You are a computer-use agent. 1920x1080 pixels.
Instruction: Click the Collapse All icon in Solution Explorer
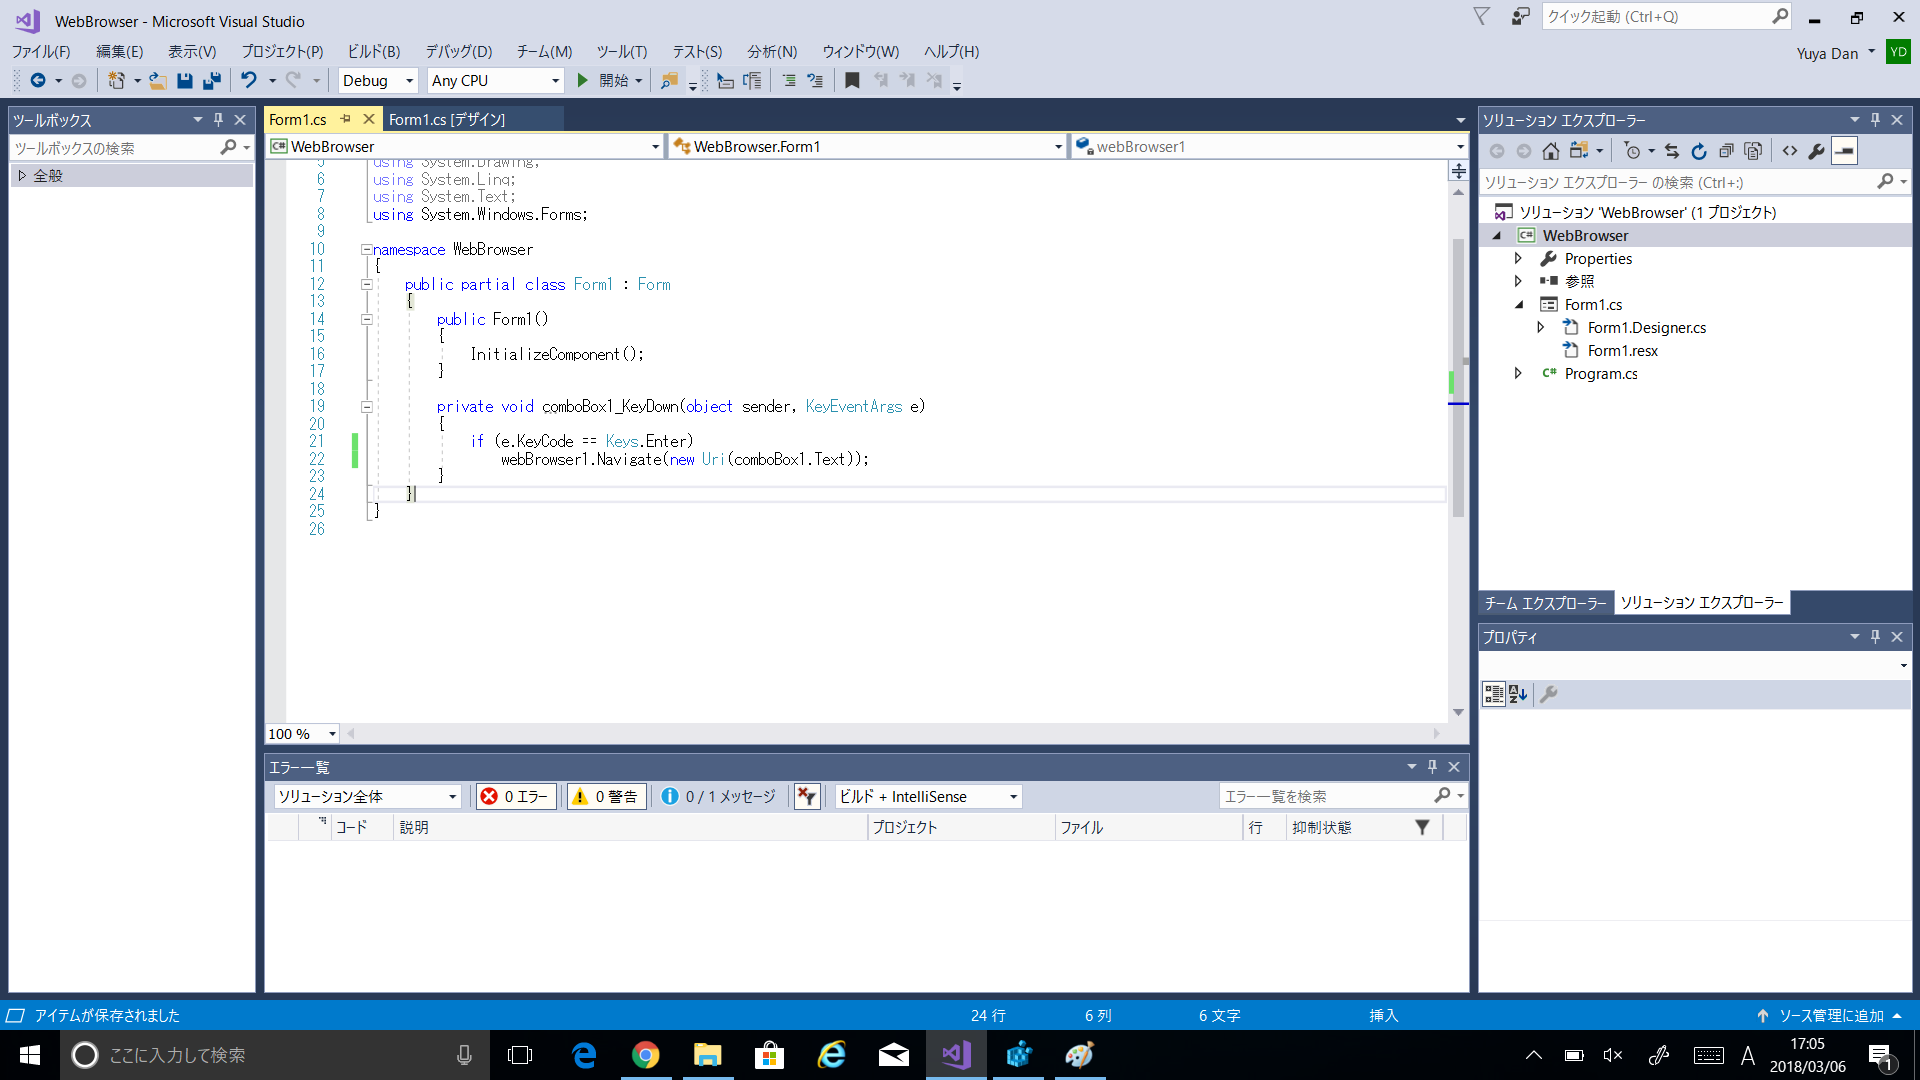click(1726, 151)
